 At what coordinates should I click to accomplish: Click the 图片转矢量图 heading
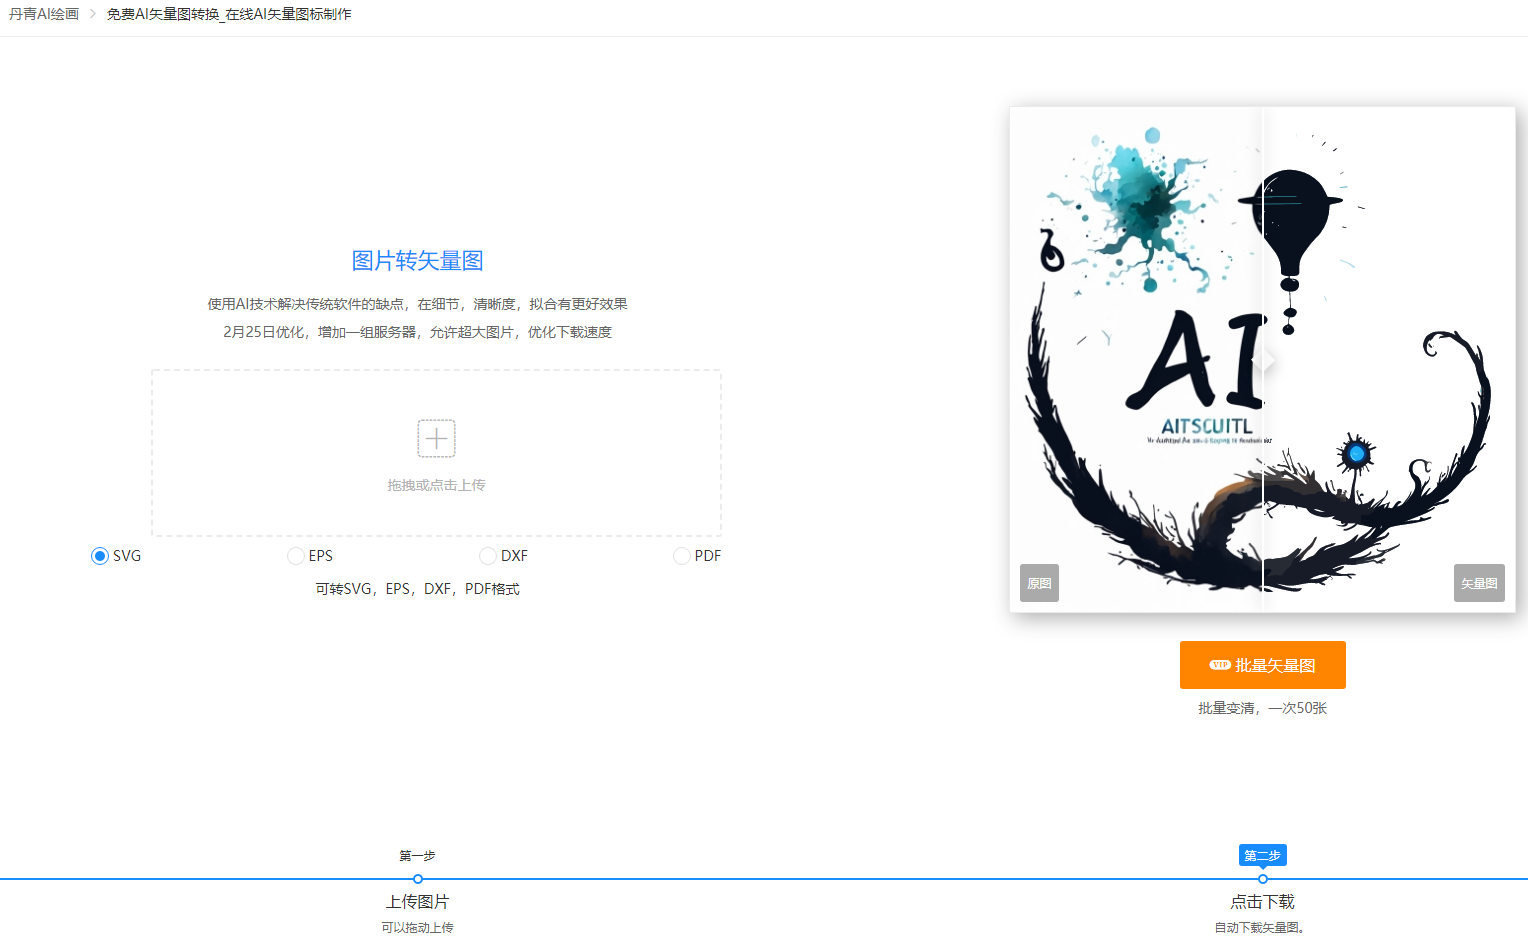[x=418, y=261]
